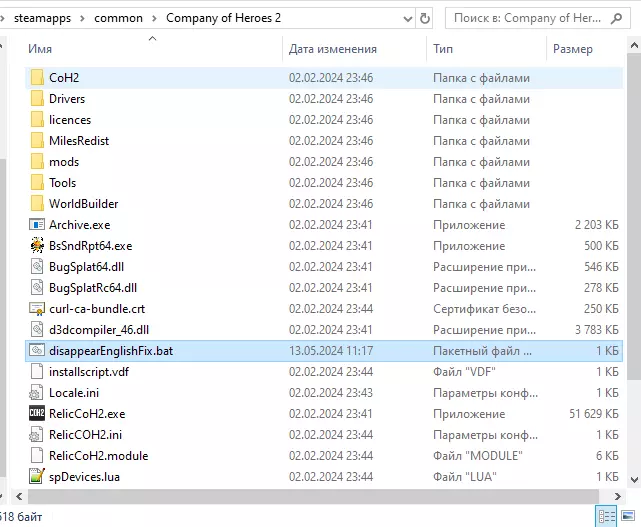Select the MilesRedist folder icon

click(x=37, y=141)
